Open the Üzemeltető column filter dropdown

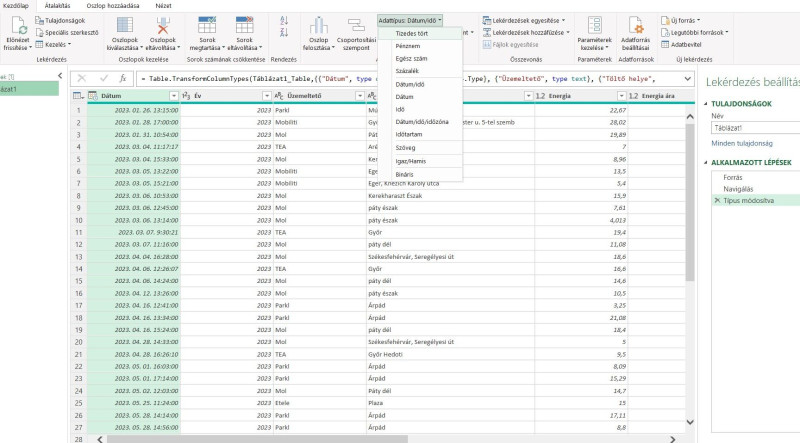click(360, 96)
